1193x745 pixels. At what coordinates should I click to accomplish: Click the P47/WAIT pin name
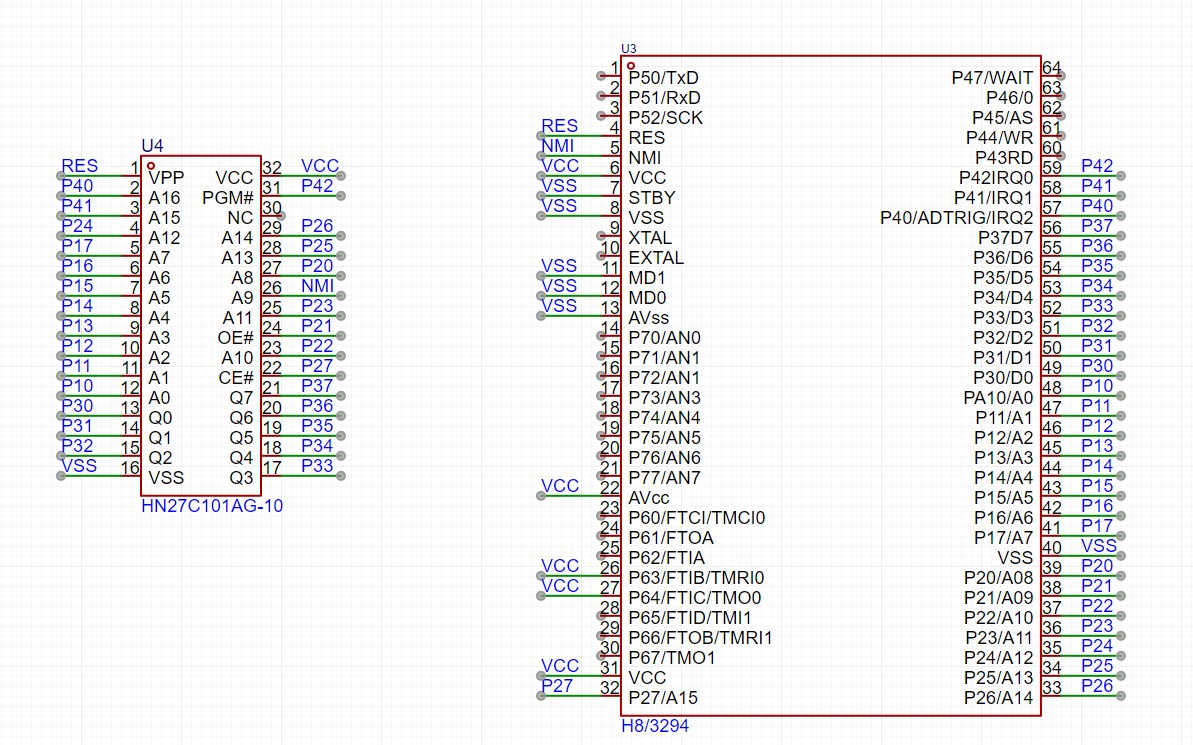coord(993,78)
